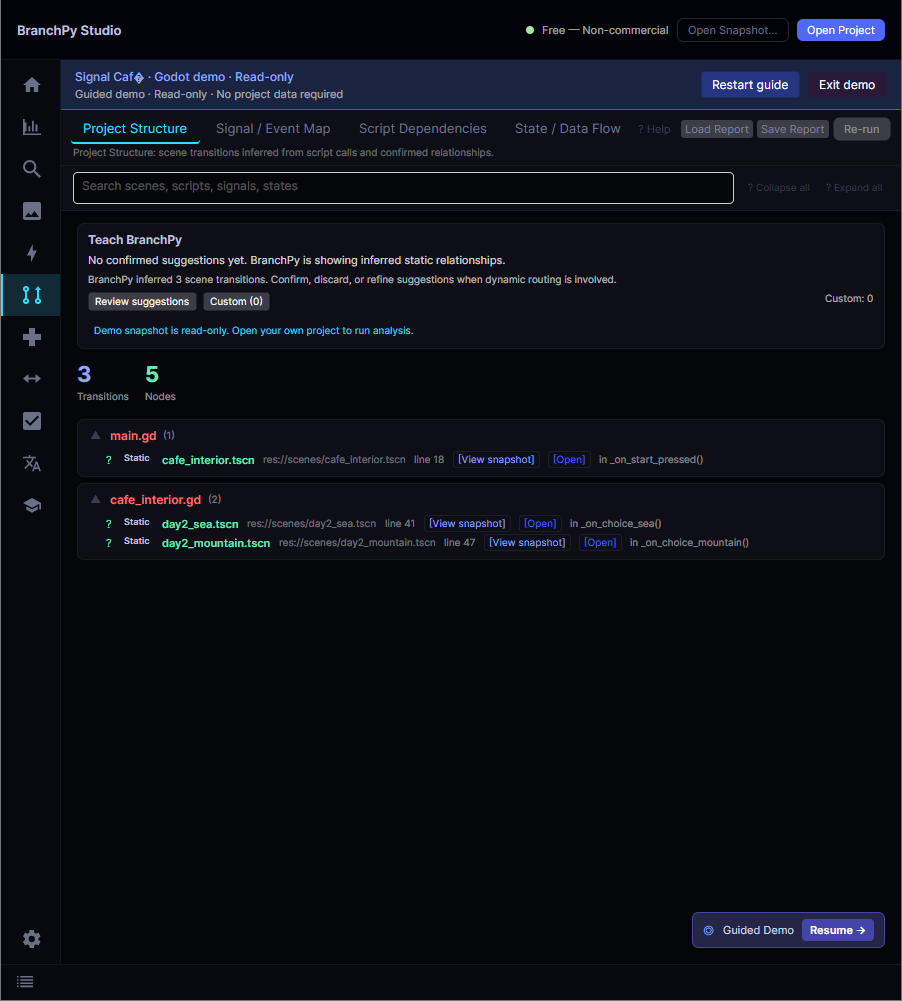Click question mark icon beside day2_sea.tscn
The height and width of the screenshot is (1001, 902).
[x=109, y=524]
